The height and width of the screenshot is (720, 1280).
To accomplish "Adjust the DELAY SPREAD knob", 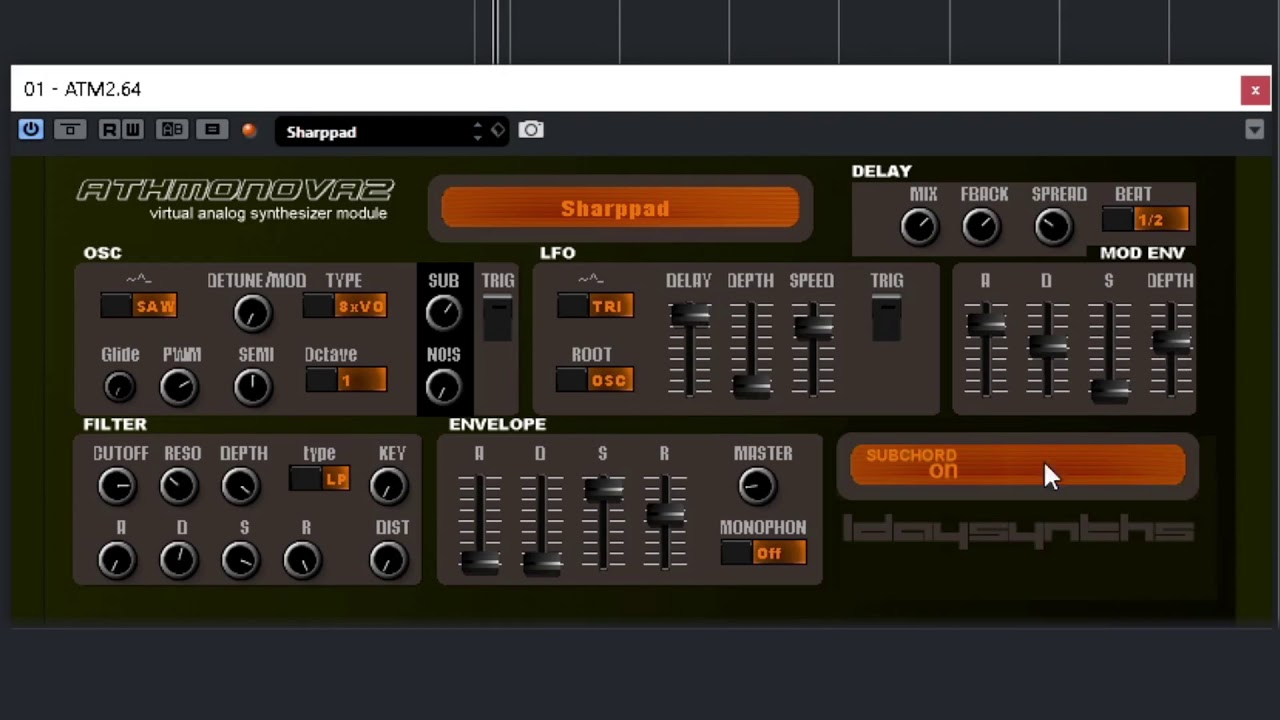I will (1053, 227).
